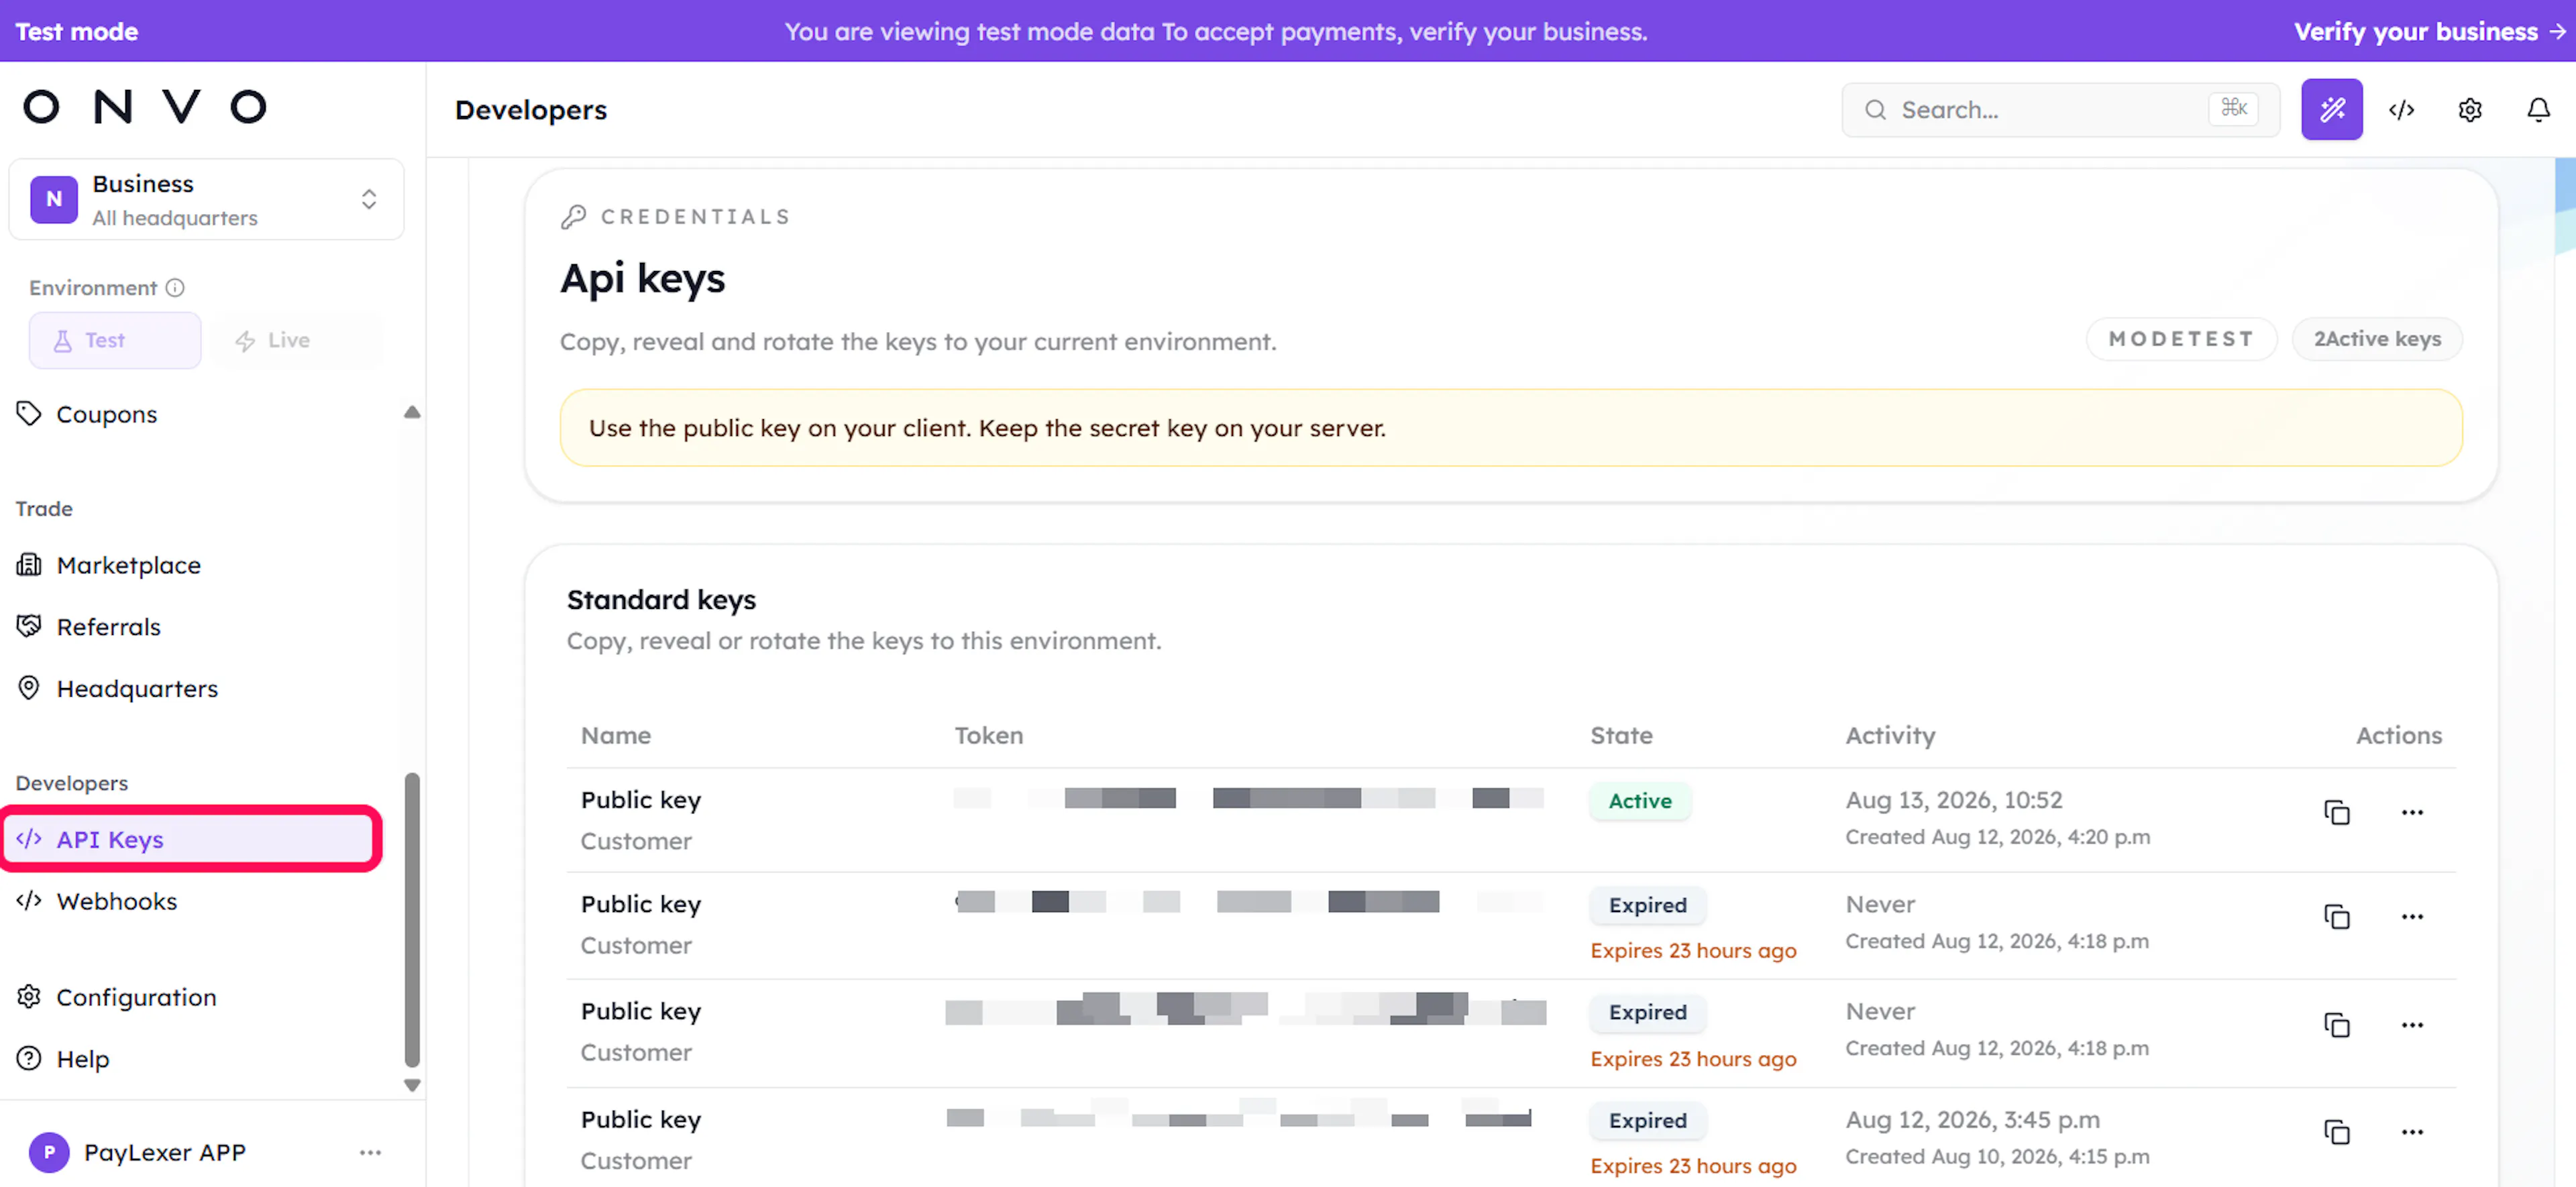This screenshot has width=2576, height=1187.
Task: Click the Standard keys heading
Action: coord(661,600)
